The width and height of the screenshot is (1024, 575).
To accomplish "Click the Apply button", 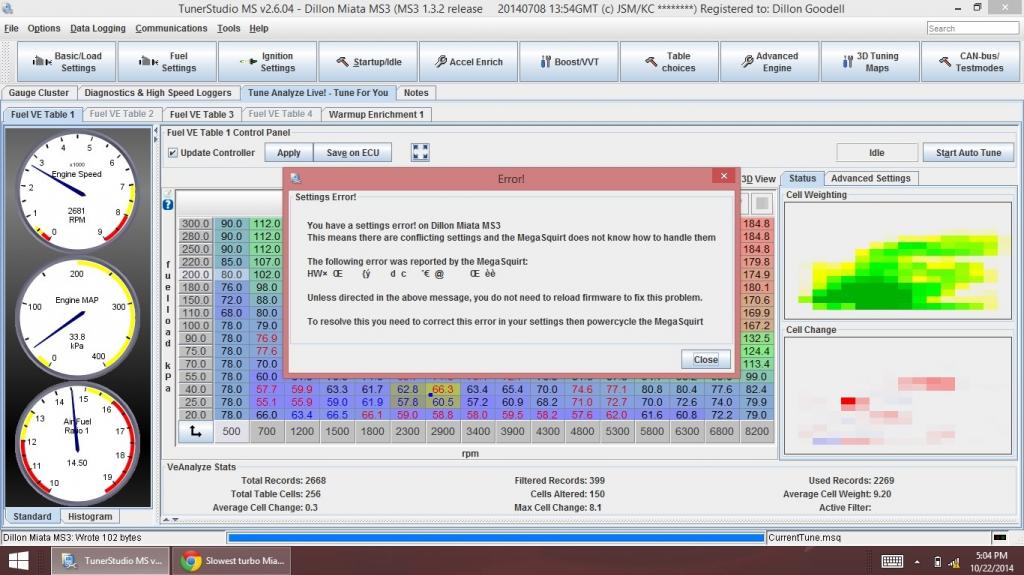I will (289, 152).
